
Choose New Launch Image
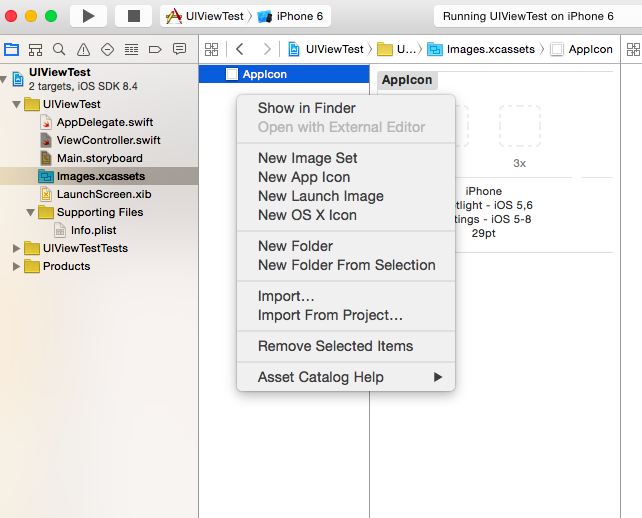(x=346, y=196)
